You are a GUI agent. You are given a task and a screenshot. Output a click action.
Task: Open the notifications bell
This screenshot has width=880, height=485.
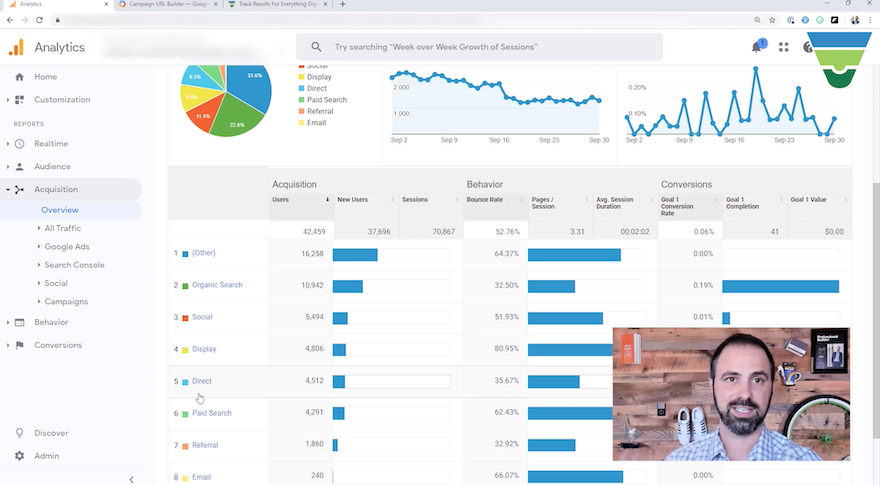click(757, 47)
